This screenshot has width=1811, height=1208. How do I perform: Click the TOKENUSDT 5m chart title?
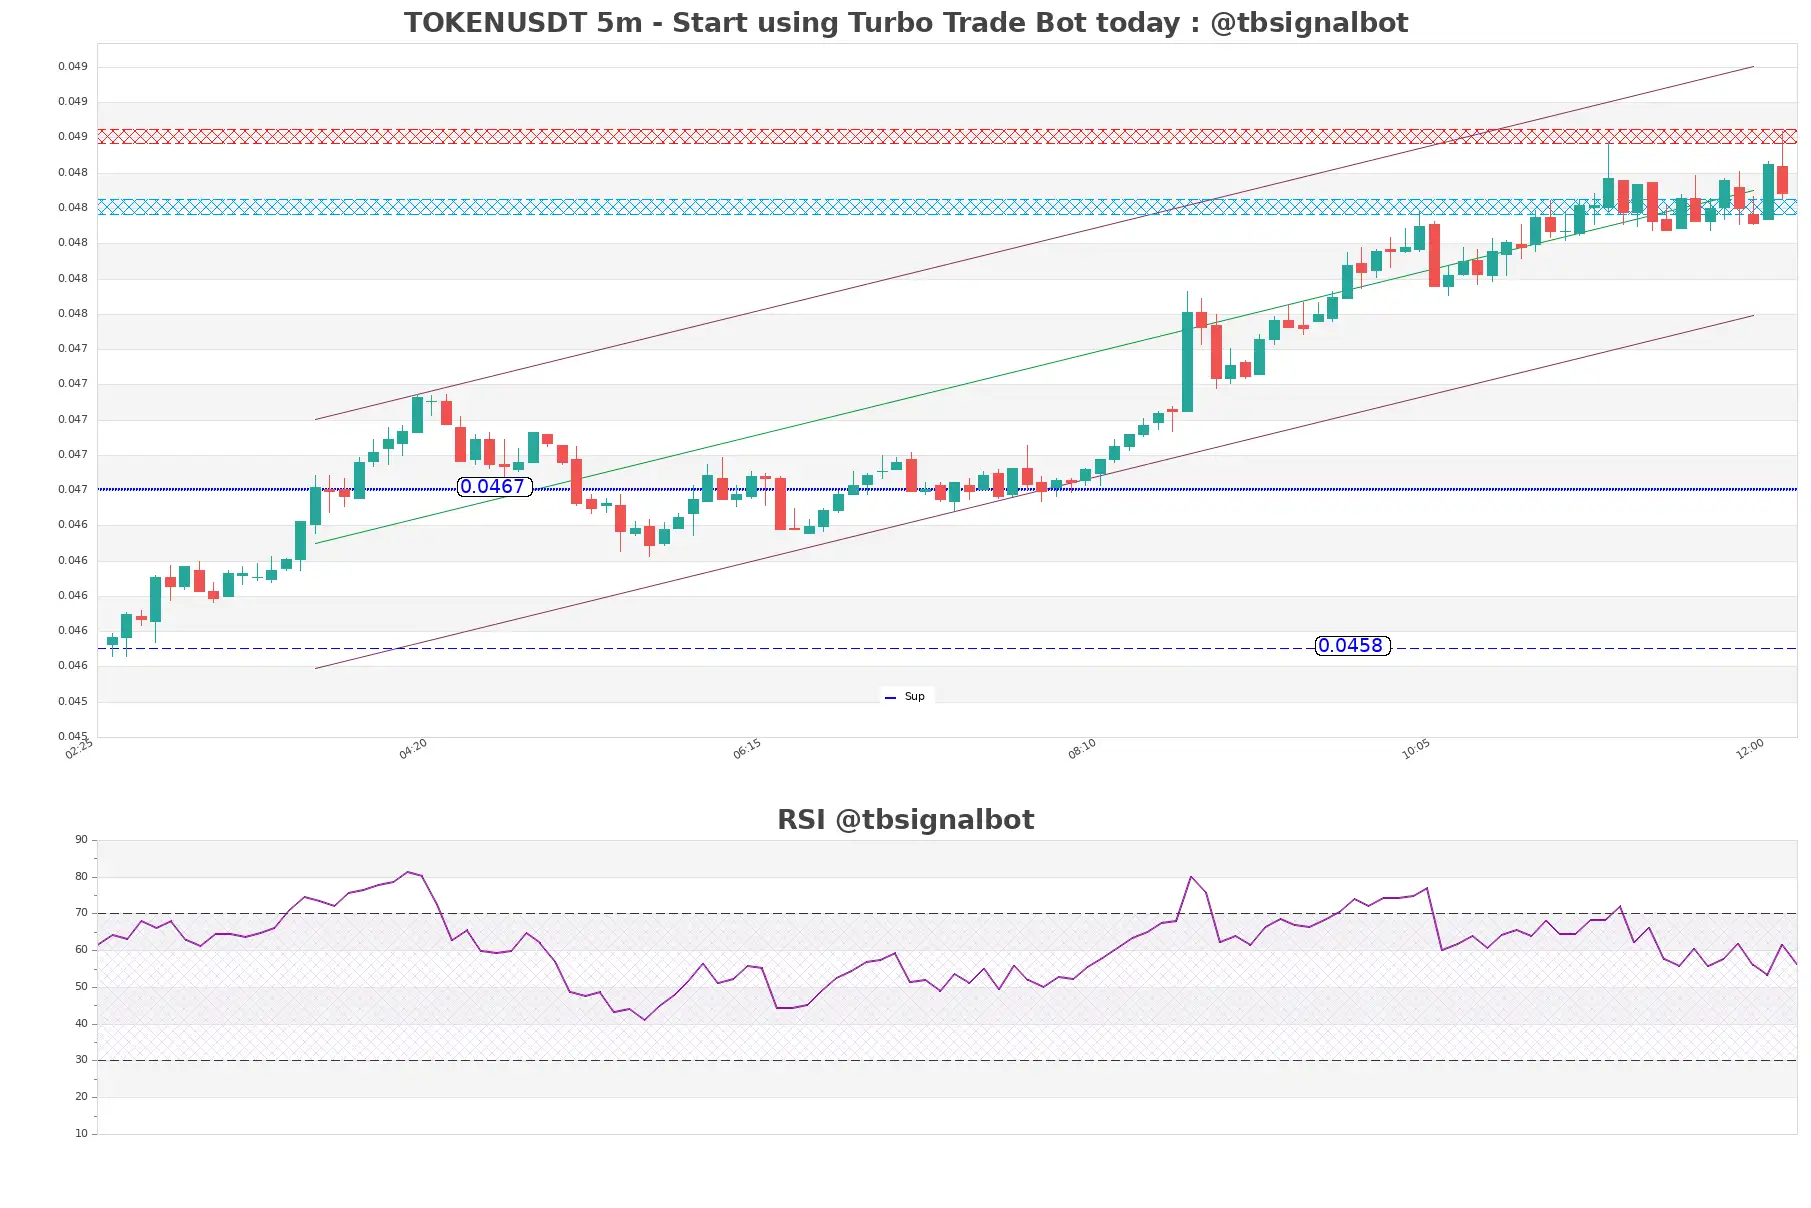[x=906, y=23]
